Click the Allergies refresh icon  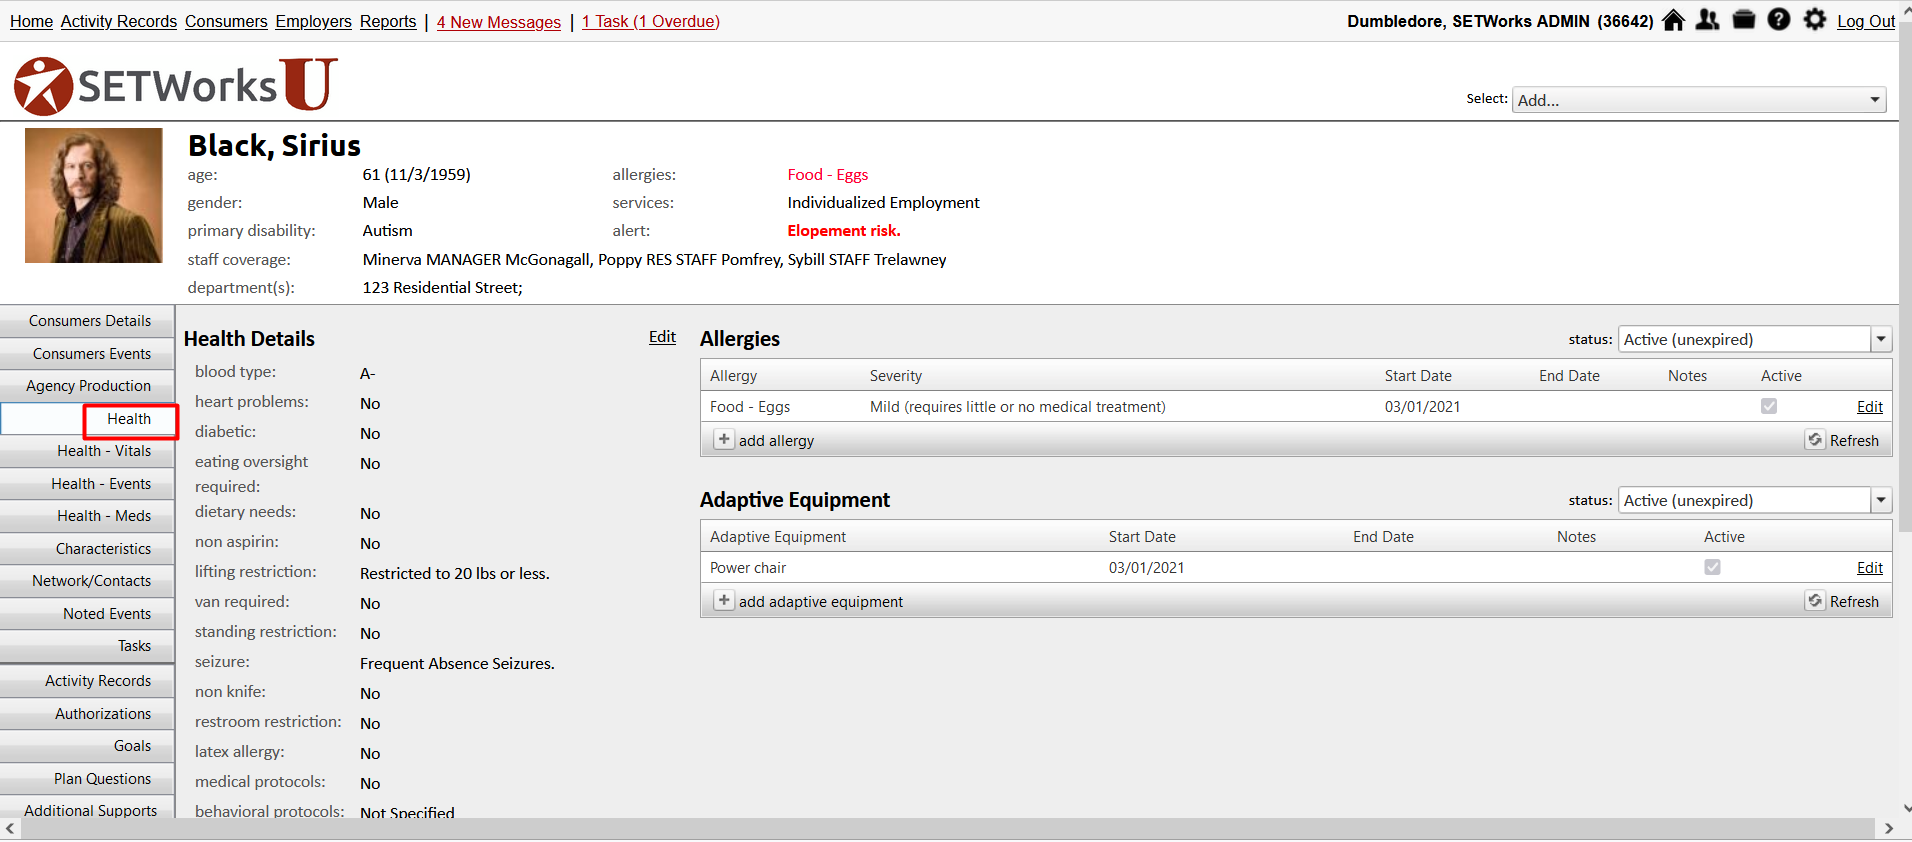(1815, 439)
